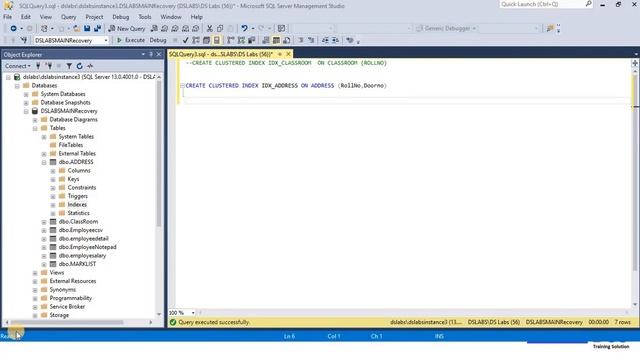The image size is (640, 360).
Task: Click the navigate backward toolbar icon
Action: (x=13, y=29)
